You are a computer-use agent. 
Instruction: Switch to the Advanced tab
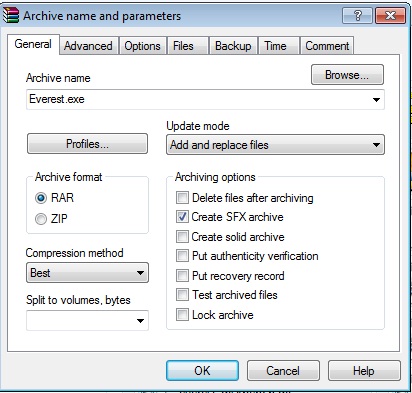coord(88,46)
